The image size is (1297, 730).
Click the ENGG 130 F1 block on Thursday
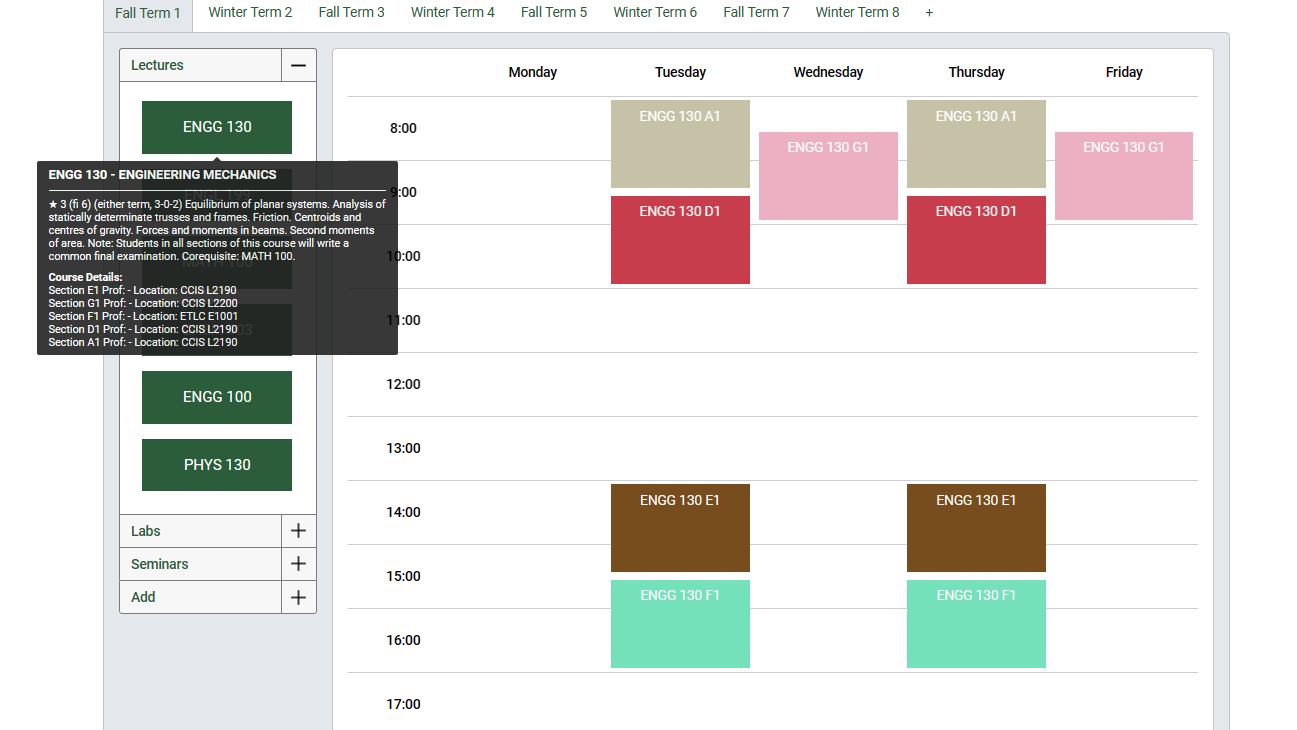(x=976, y=623)
